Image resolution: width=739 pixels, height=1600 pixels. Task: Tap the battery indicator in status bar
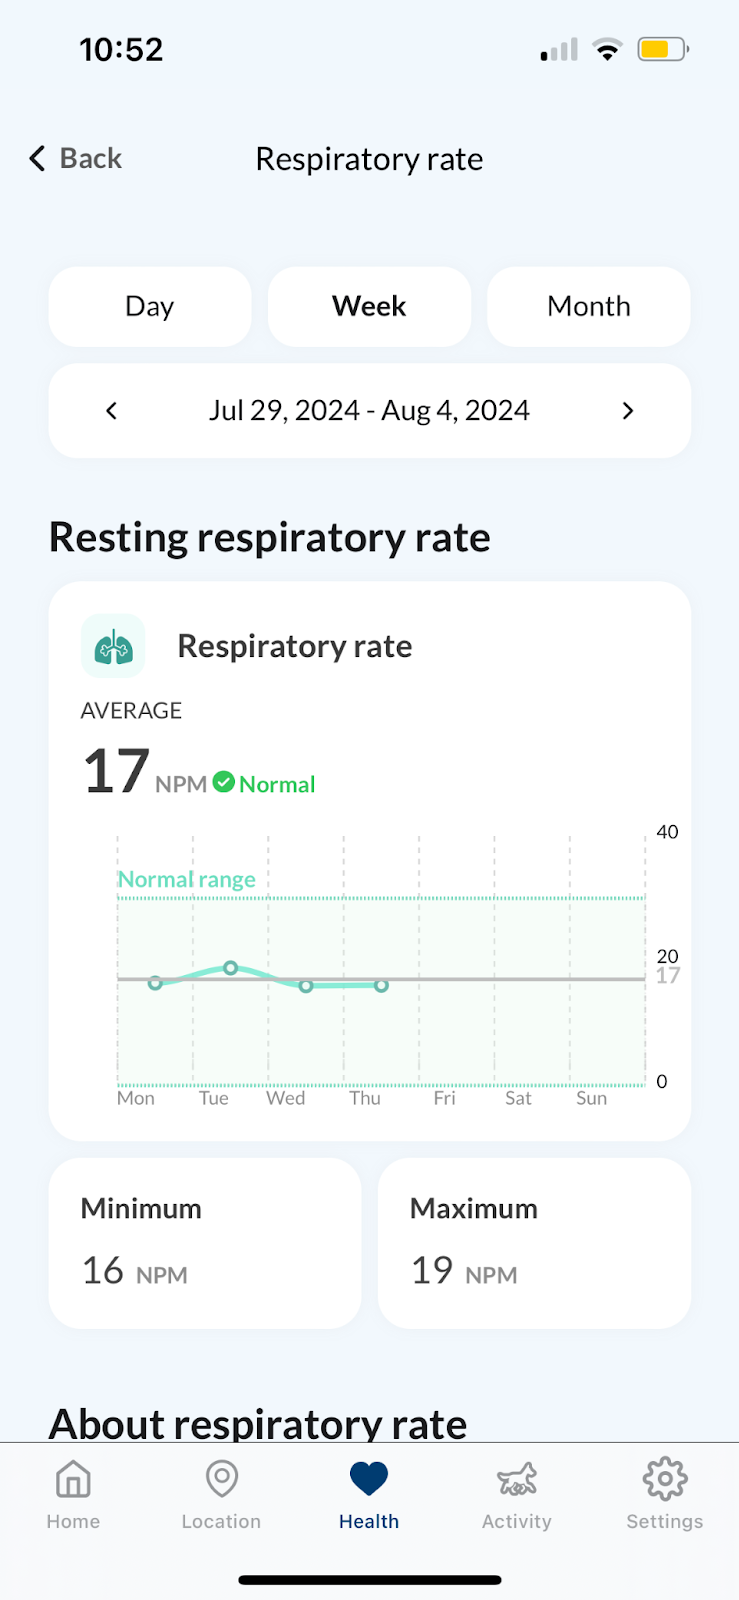tap(664, 49)
